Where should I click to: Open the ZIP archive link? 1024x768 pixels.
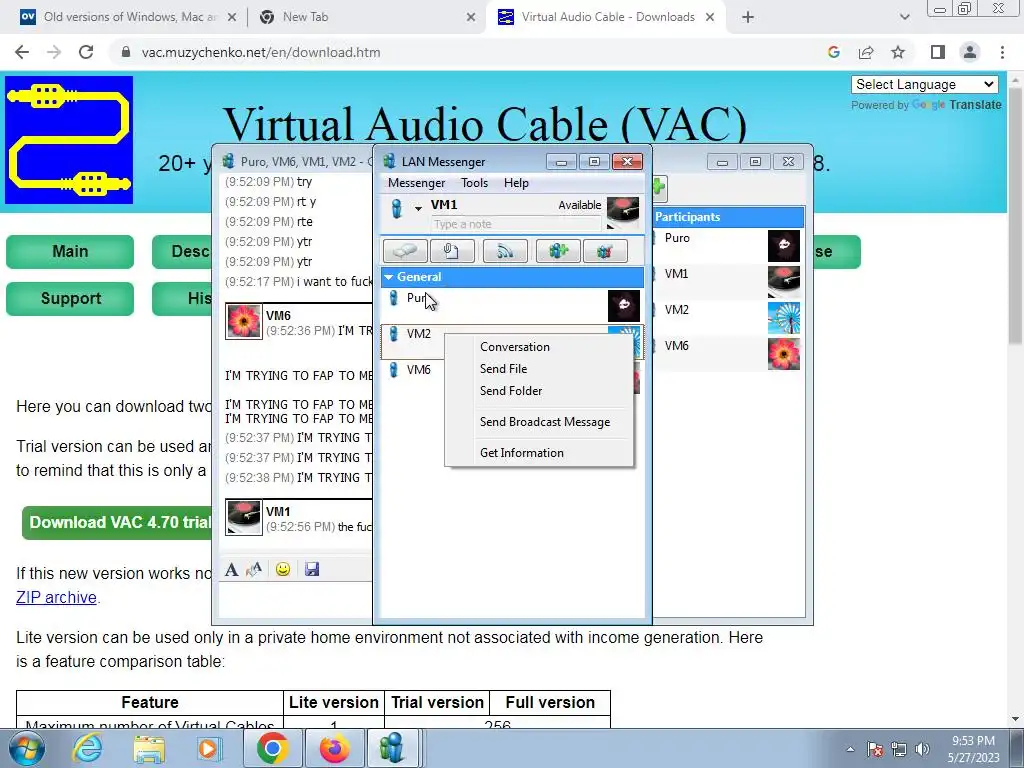pyautogui.click(x=56, y=598)
